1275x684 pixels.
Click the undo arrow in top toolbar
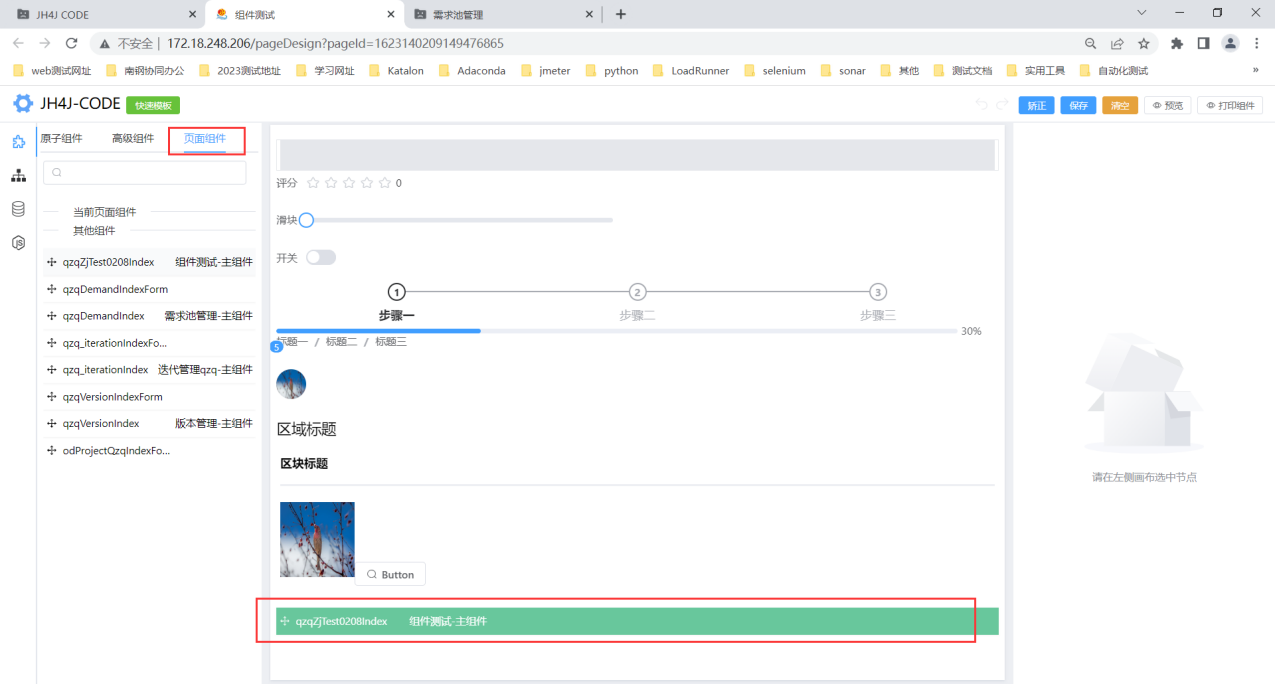(x=981, y=105)
